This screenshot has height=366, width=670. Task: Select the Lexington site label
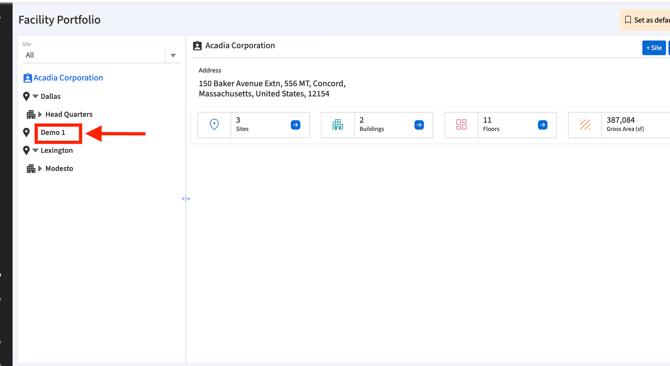pyautogui.click(x=57, y=151)
